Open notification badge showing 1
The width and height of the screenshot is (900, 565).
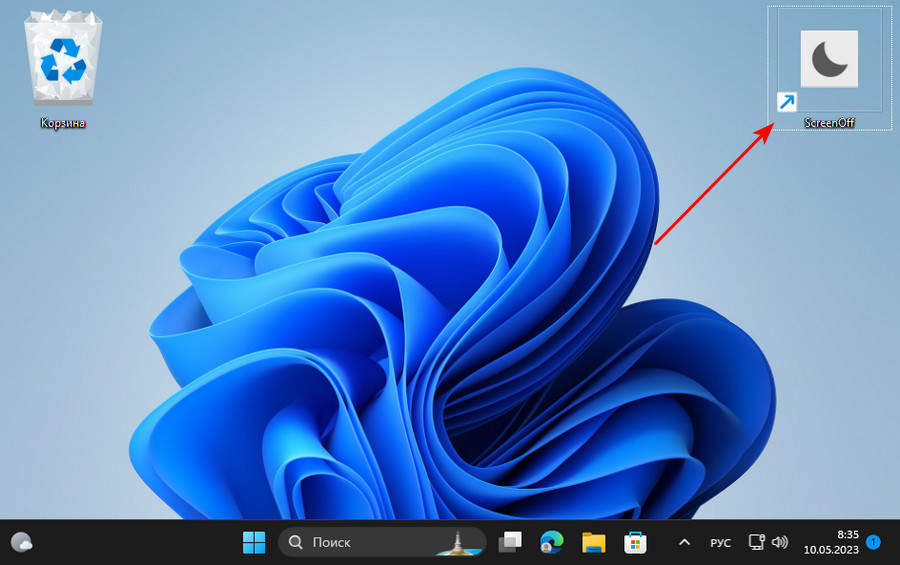coord(873,541)
